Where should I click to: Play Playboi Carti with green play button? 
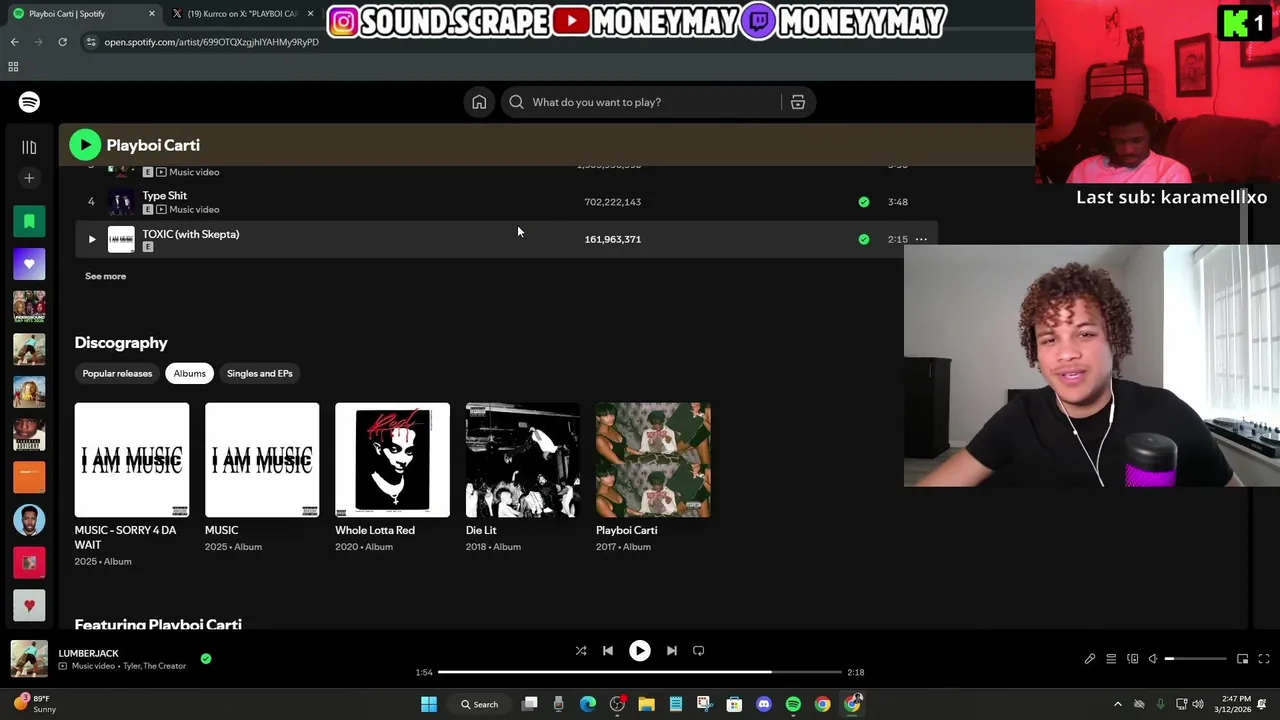pos(85,145)
